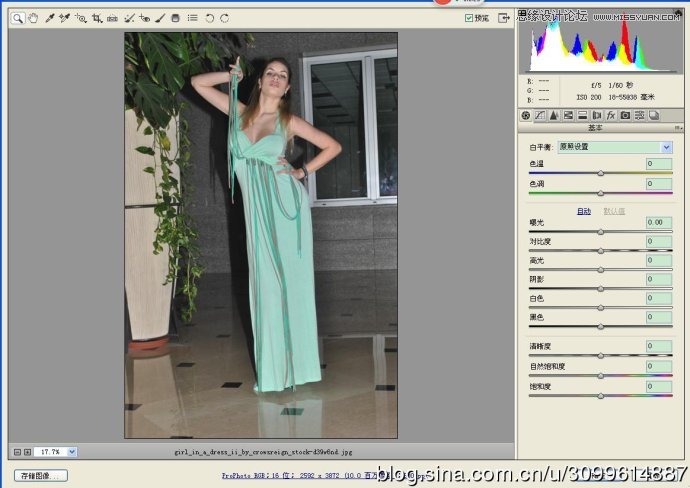Click the 饱和度 value field
The width and height of the screenshot is (690, 488).
pyautogui.click(x=659, y=386)
